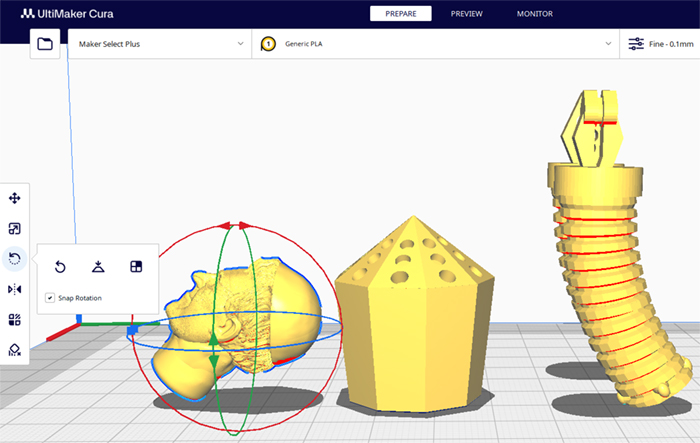The width and height of the screenshot is (700, 443).
Task: Select the Support Blocker tool
Action: (x=14, y=350)
